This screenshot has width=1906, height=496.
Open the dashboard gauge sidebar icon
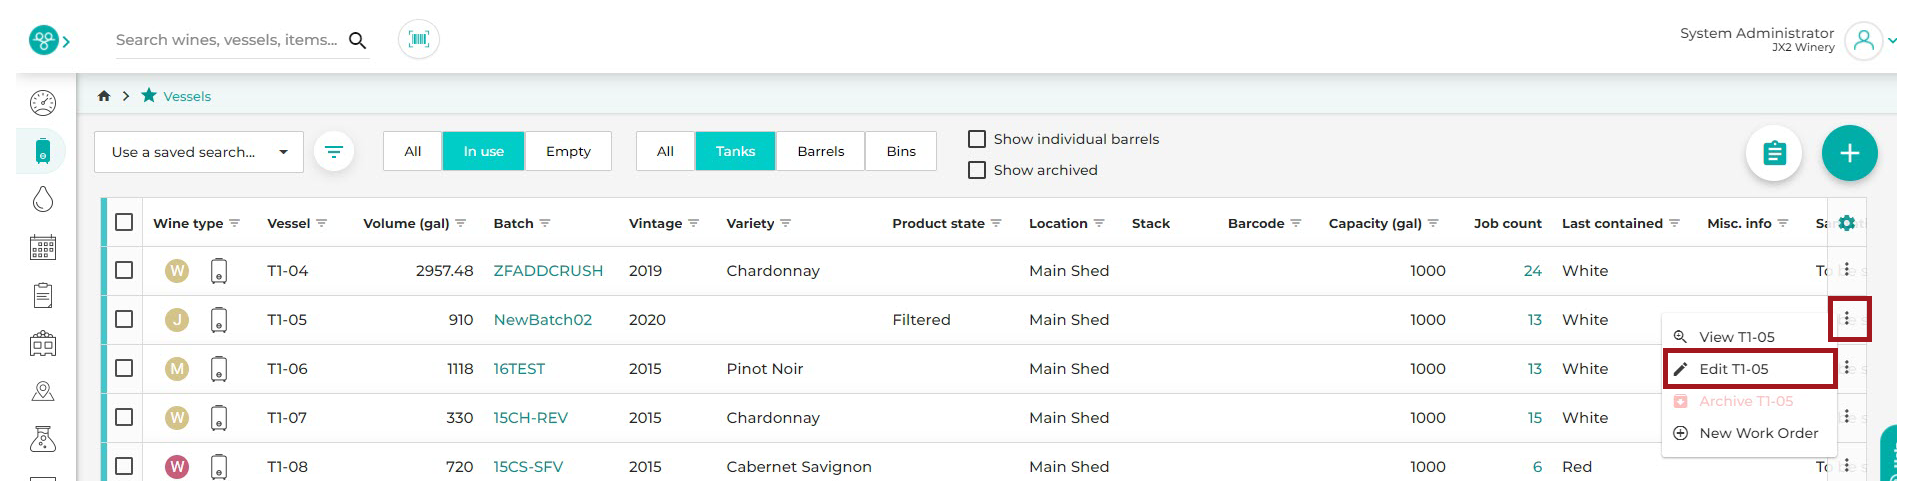43,103
